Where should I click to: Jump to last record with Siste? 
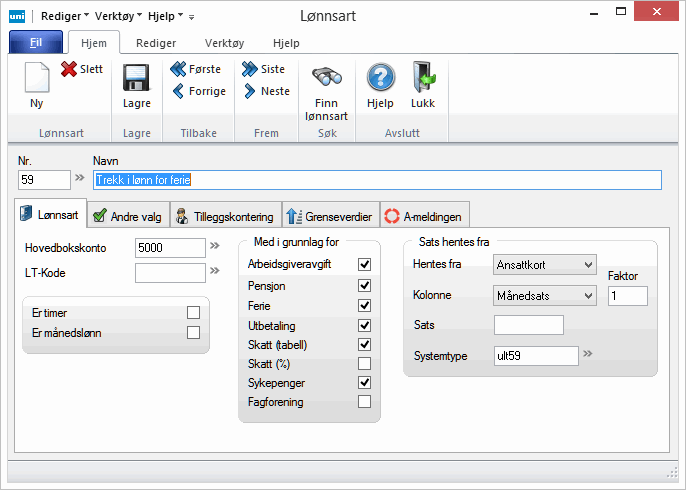(250, 69)
